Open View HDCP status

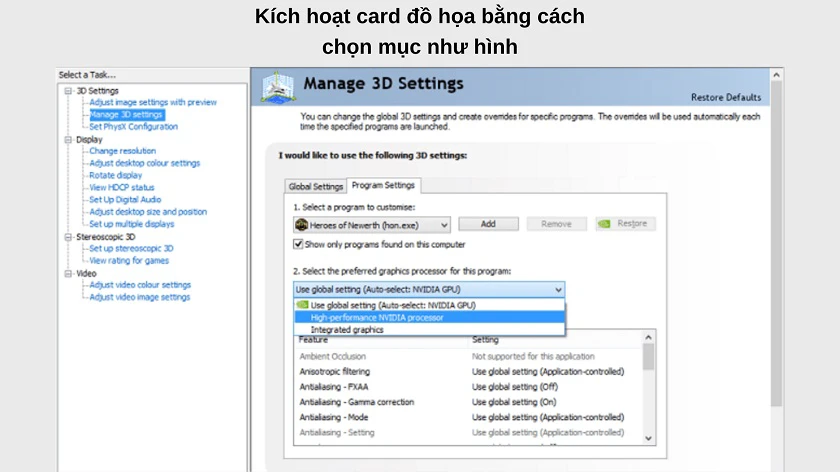[122, 188]
